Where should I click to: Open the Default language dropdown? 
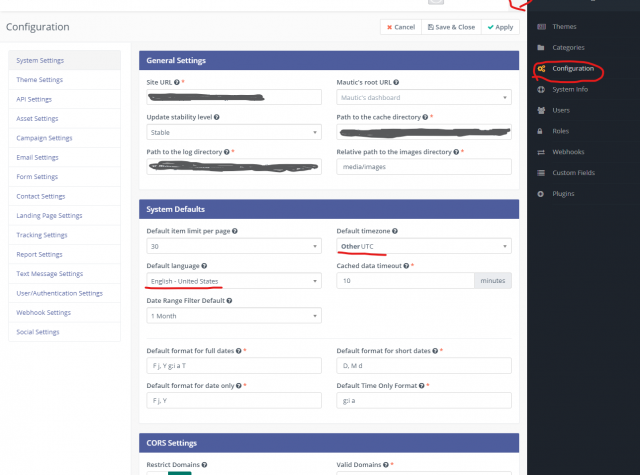pyautogui.click(x=233, y=282)
